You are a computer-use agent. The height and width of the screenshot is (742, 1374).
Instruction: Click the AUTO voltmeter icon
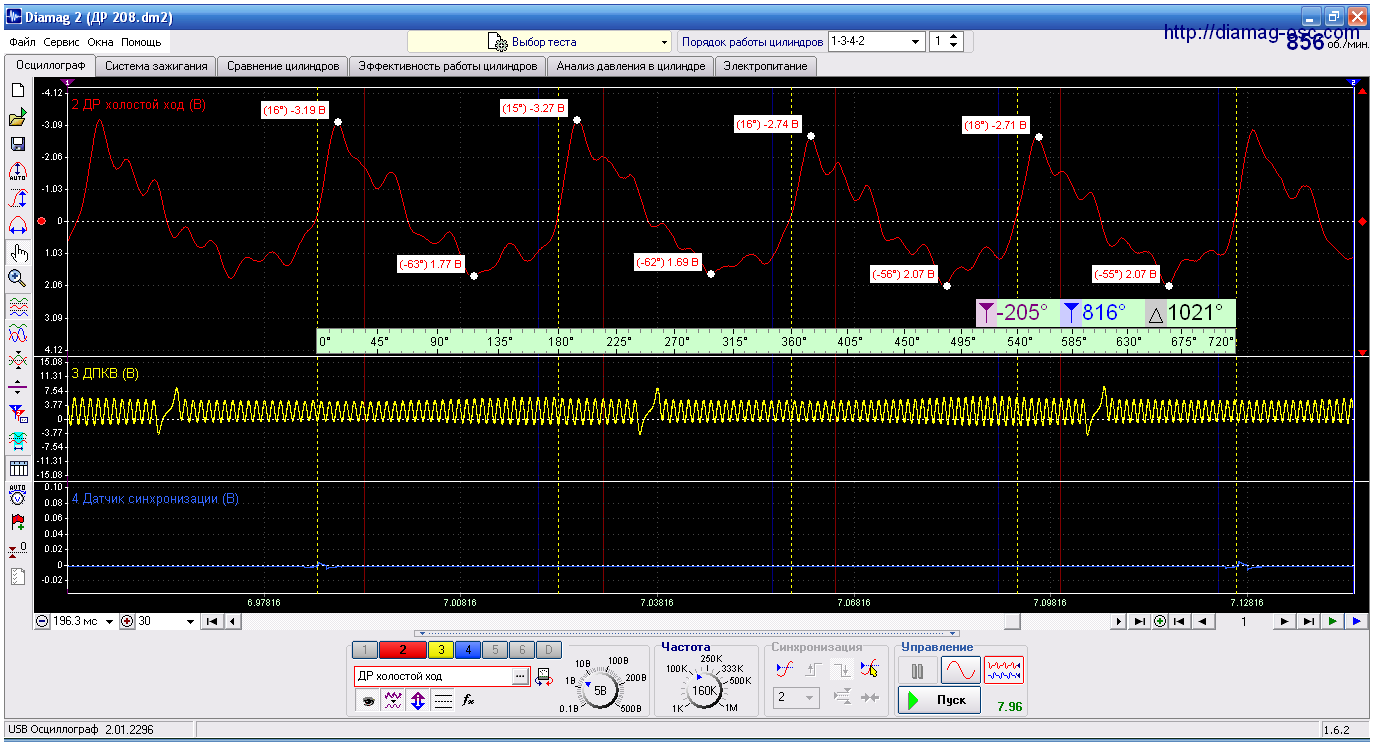(17, 495)
